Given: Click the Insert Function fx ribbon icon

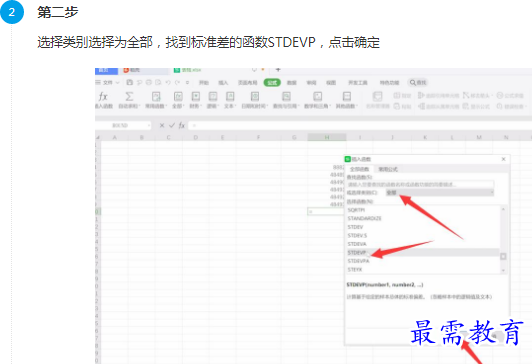Looking at the screenshot, I should point(103,97).
